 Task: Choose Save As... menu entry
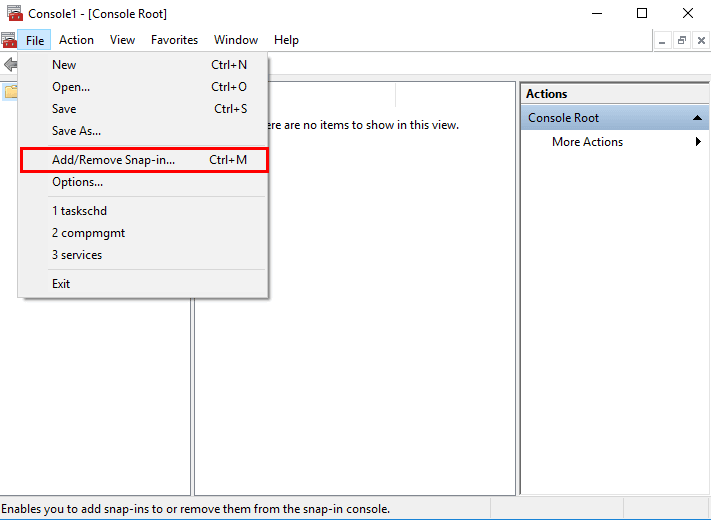point(144,131)
